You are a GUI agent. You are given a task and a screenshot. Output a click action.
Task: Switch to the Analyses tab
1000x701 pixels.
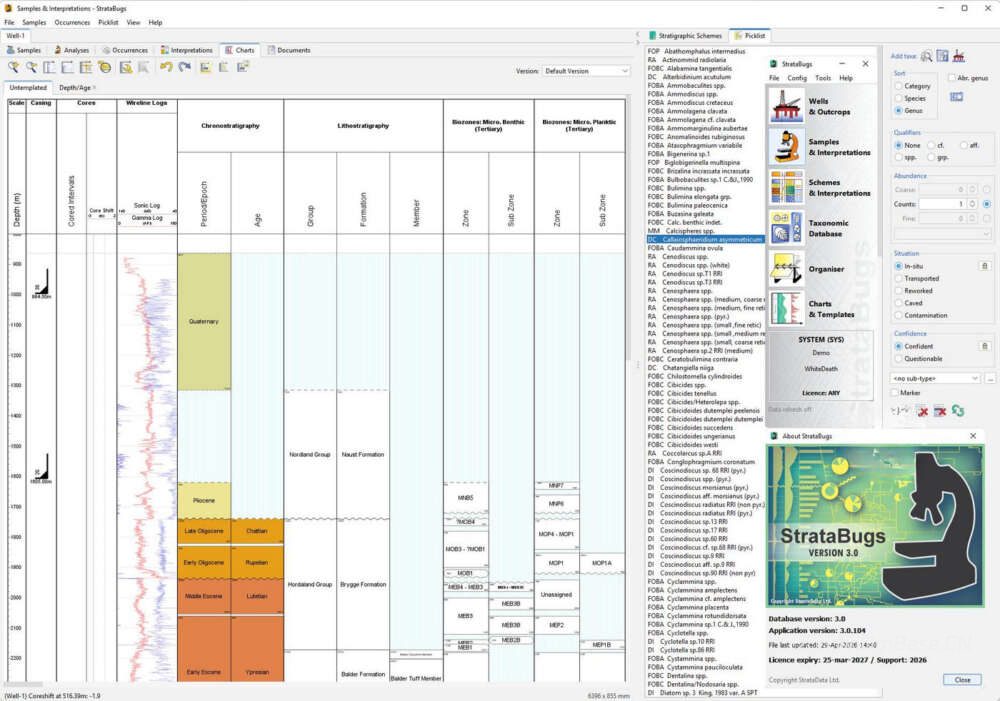(x=71, y=50)
